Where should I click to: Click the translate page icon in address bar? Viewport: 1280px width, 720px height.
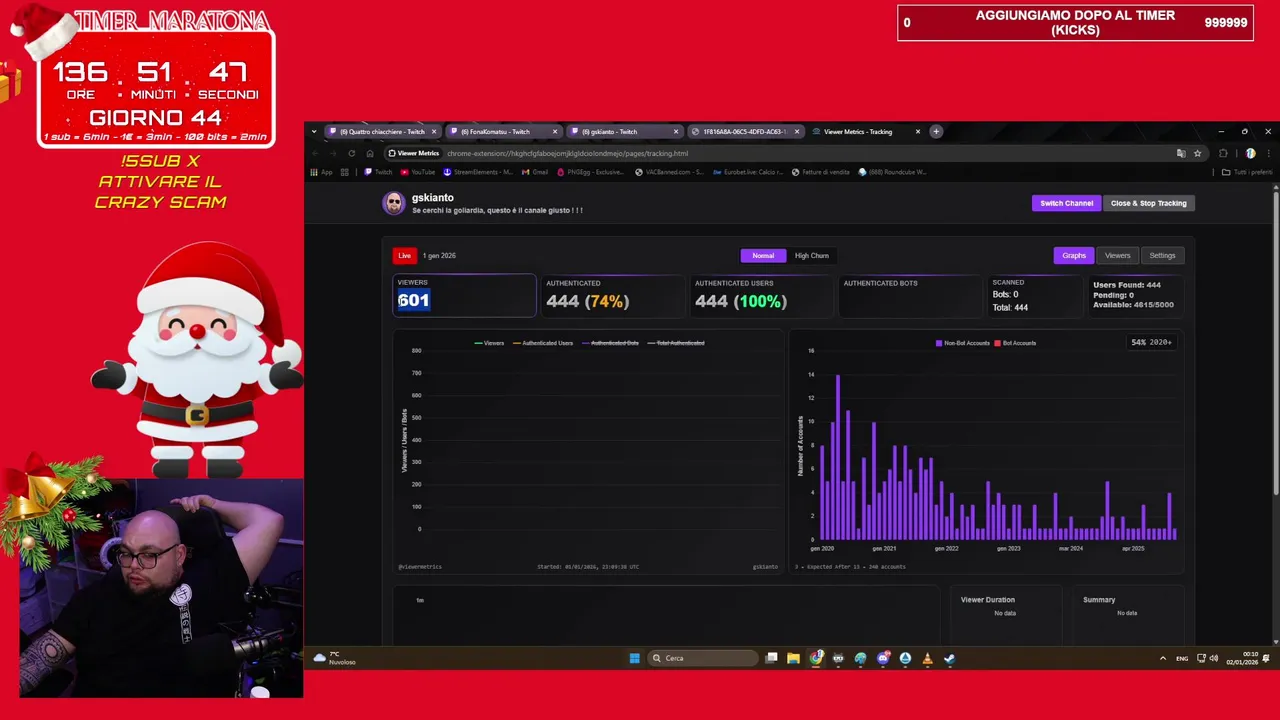(1181, 153)
